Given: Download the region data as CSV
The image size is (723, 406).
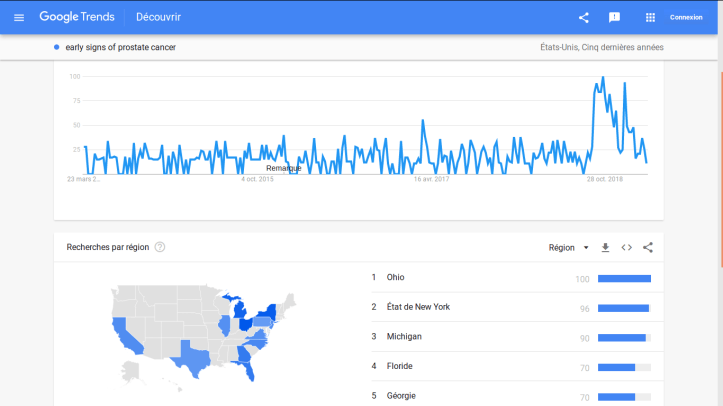Looking at the screenshot, I should click(605, 248).
